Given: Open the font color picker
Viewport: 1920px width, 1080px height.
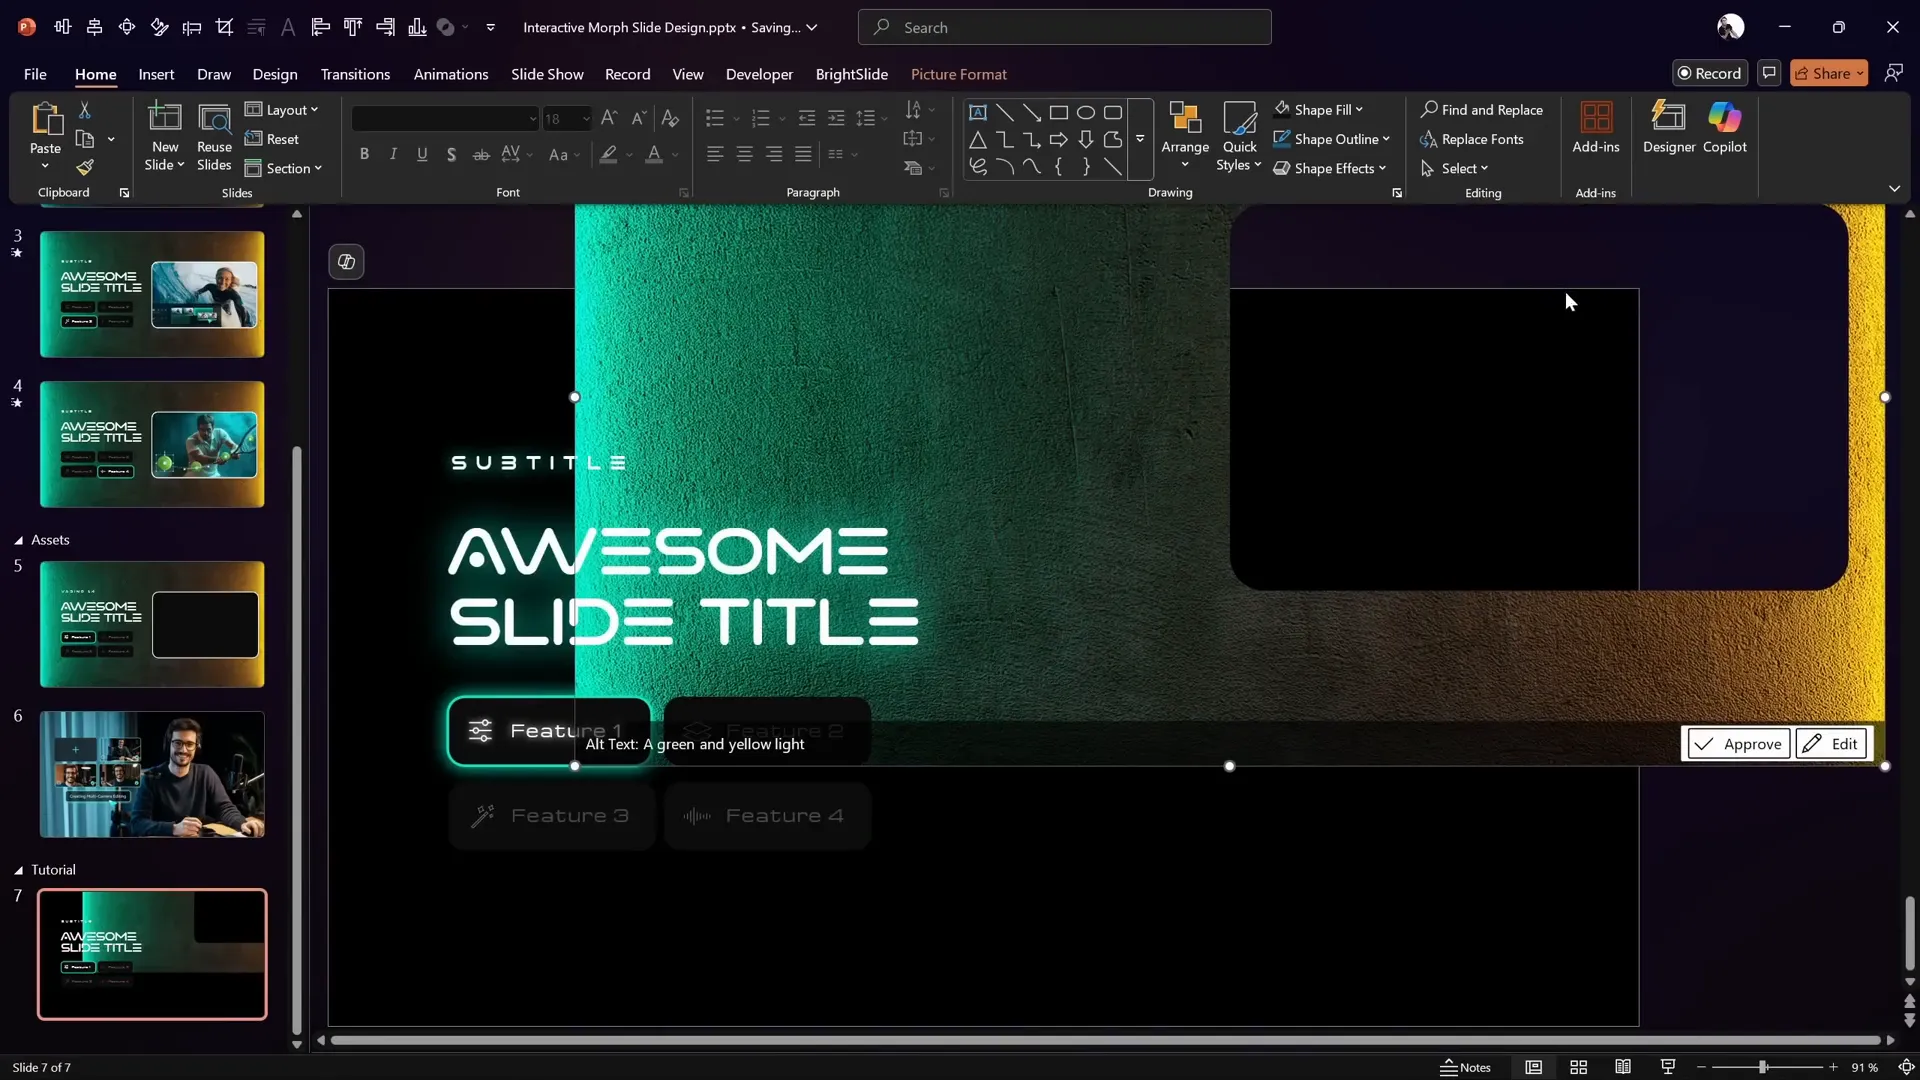Looking at the screenshot, I should point(654,154).
